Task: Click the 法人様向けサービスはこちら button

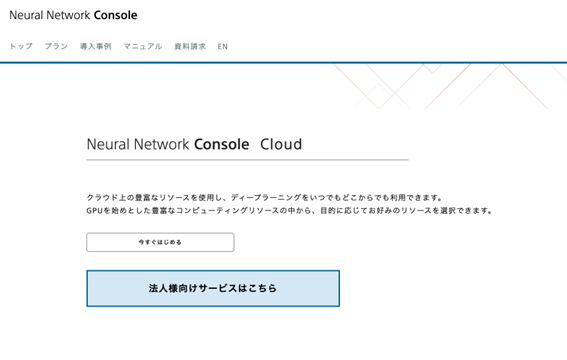Action: tap(213, 288)
